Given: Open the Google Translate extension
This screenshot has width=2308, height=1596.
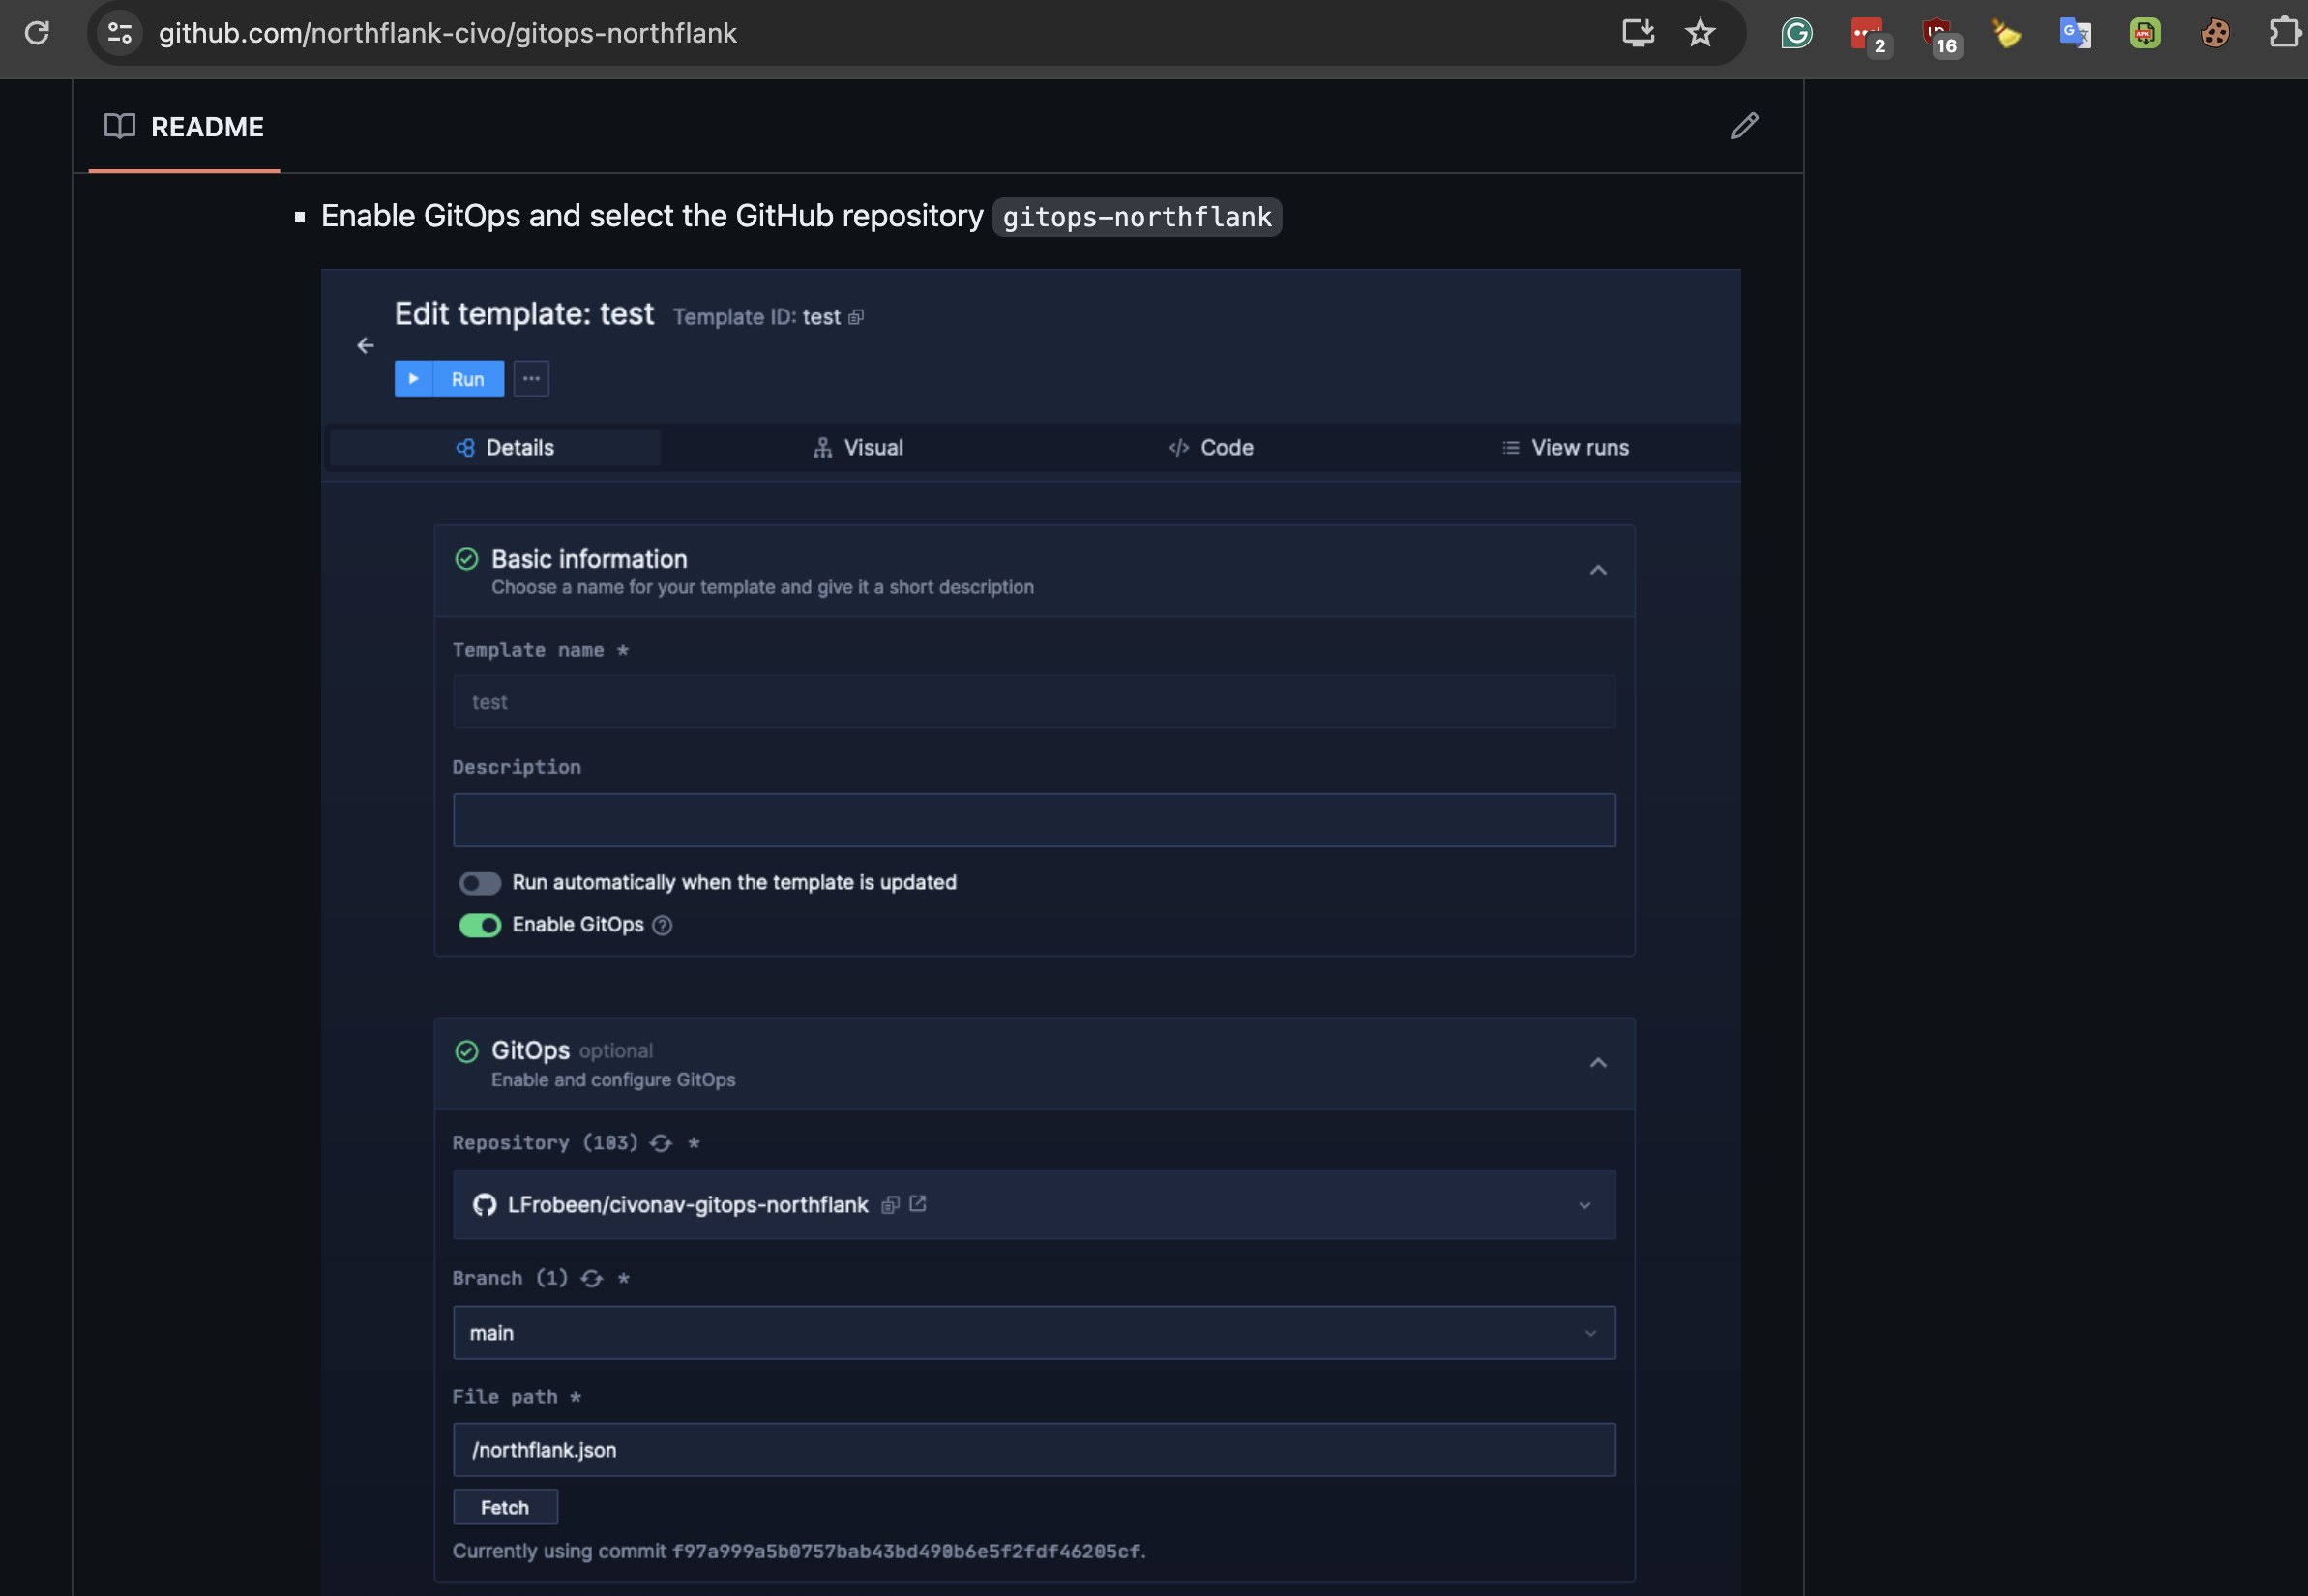Looking at the screenshot, I should tap(2076, 33).
